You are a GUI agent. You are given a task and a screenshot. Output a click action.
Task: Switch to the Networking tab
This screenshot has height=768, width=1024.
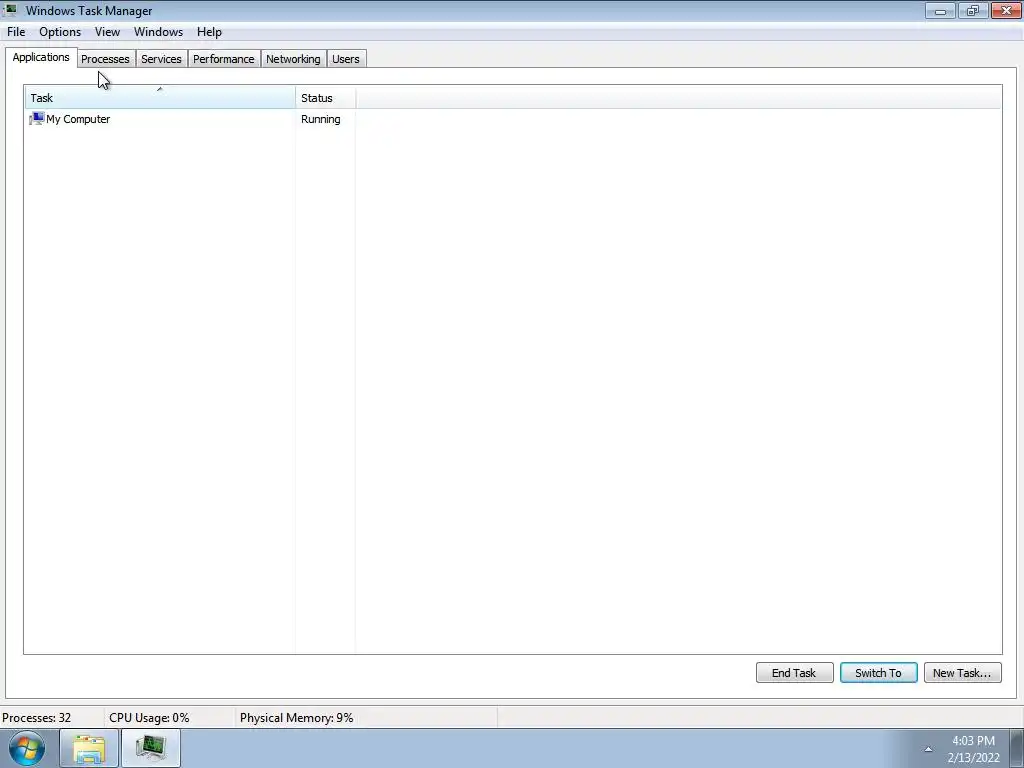293,59
